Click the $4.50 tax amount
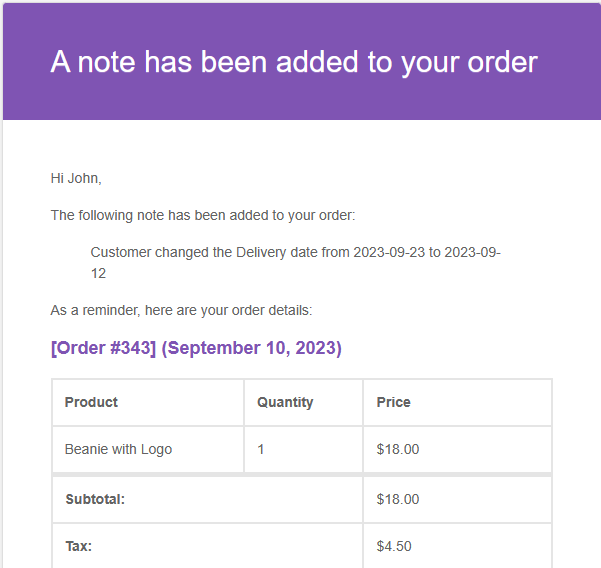Screen dimensions: 601x568 click(x=394, y=547)
